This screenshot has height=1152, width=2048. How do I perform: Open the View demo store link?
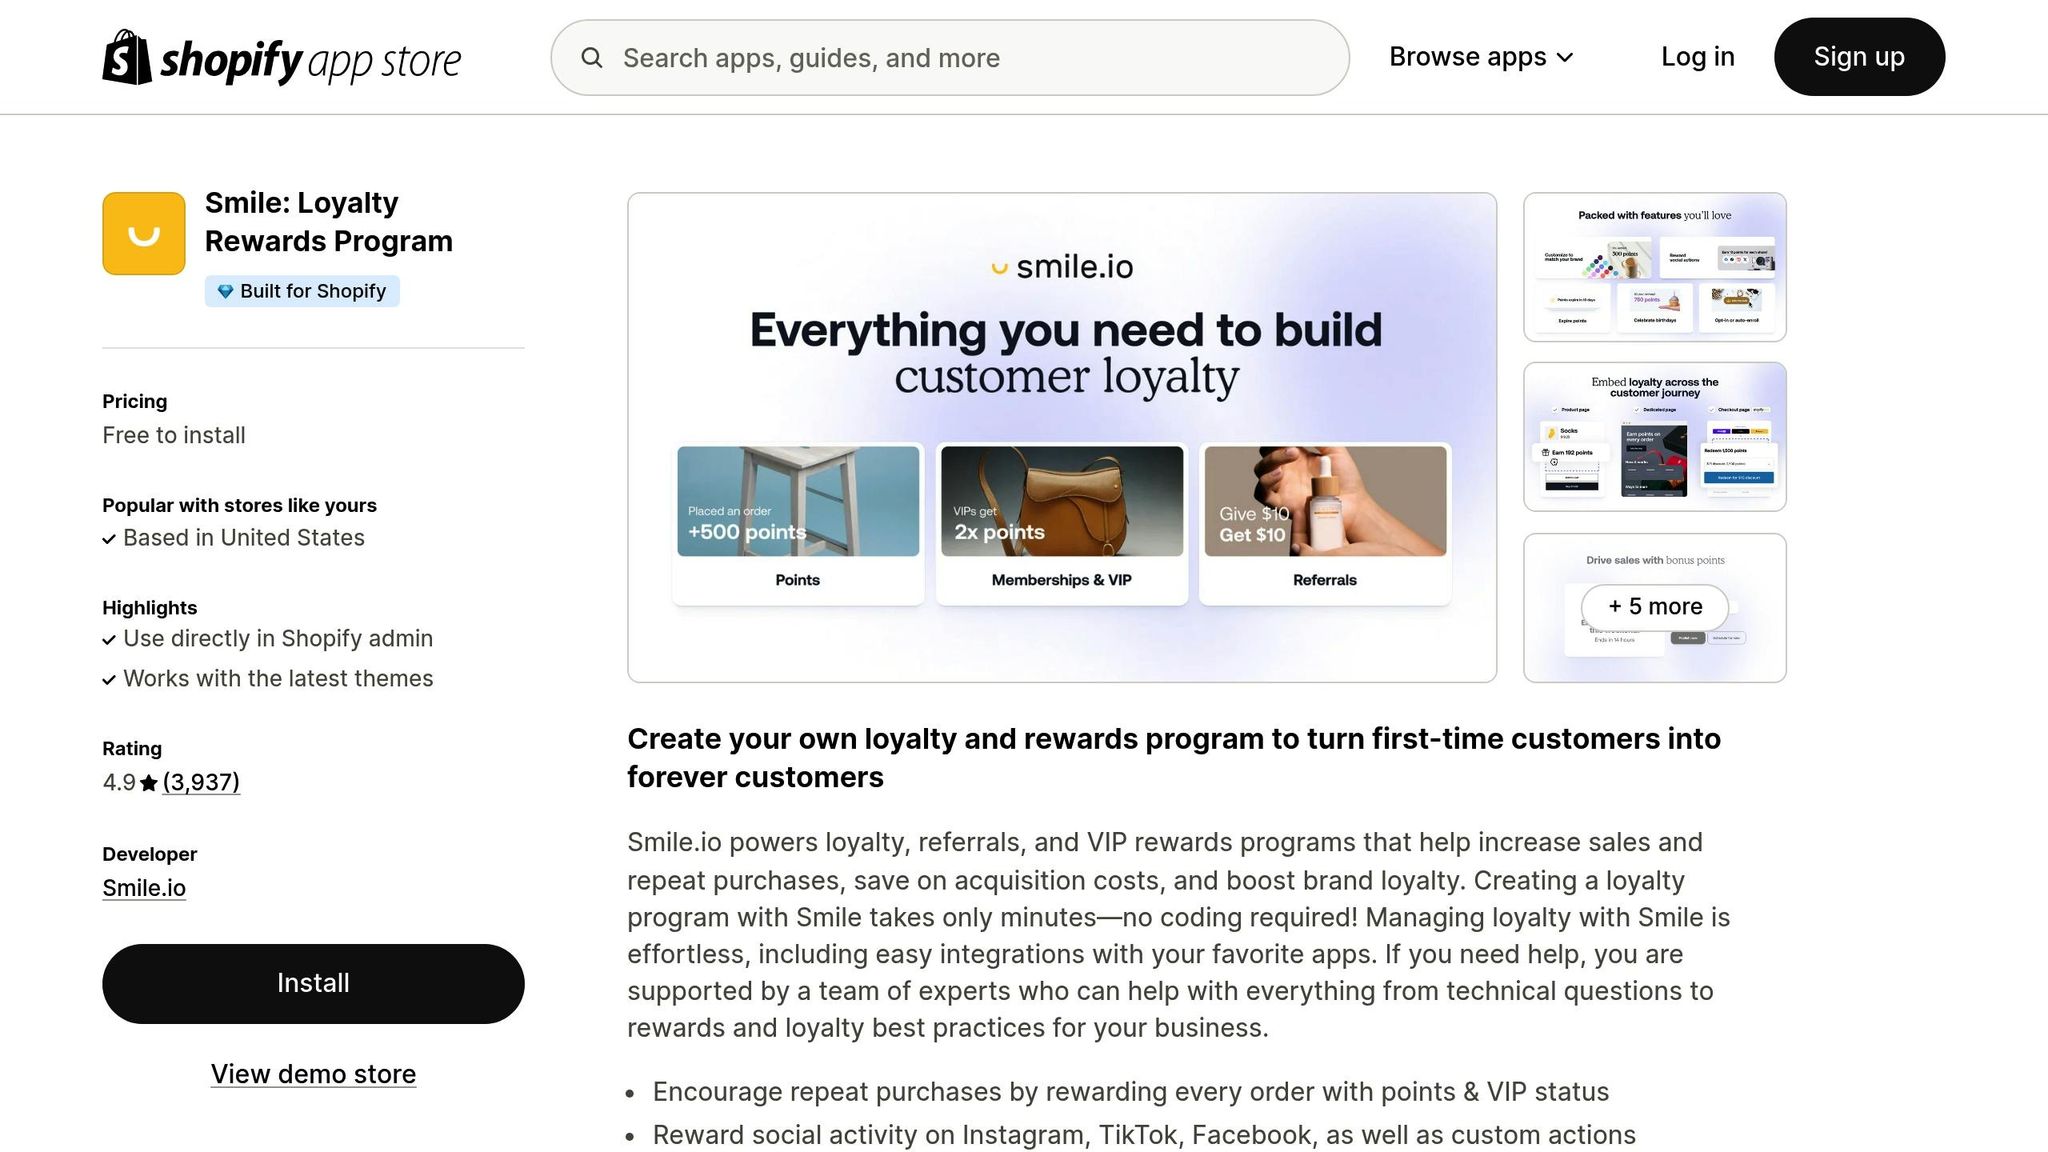(313, 1074)
